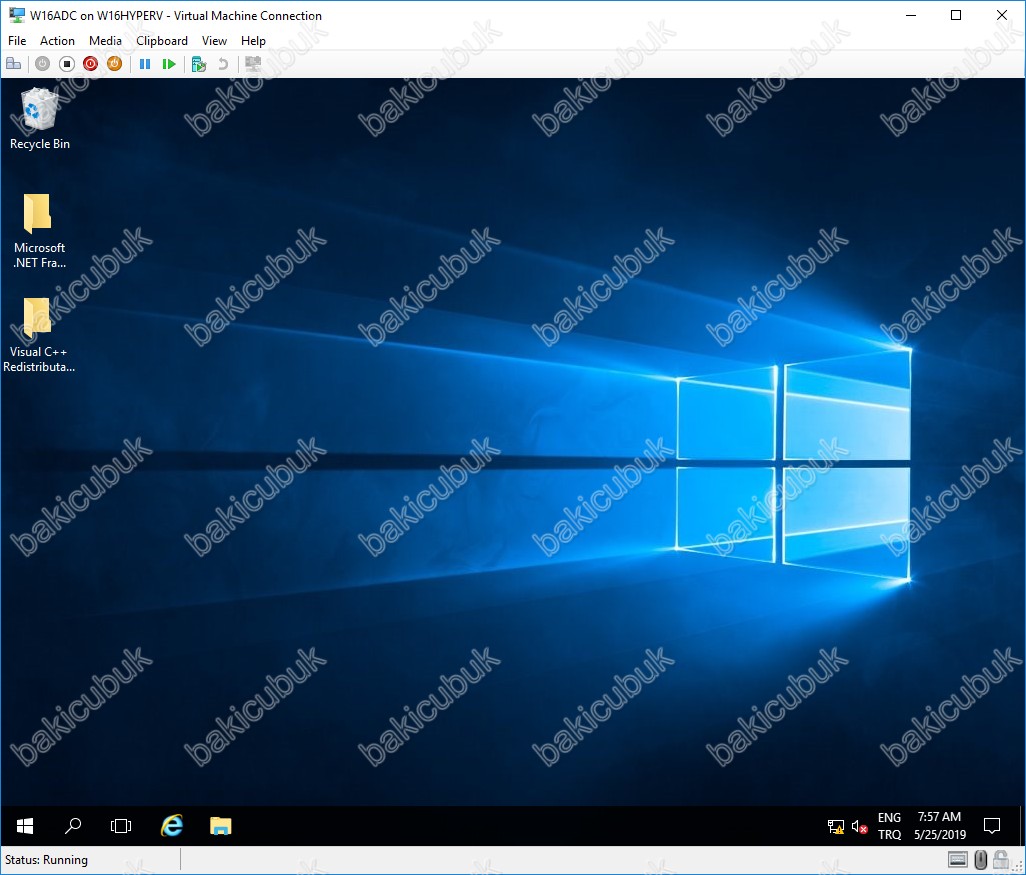Open the Media menu
1026x875 pixels.
coord(105,41)
